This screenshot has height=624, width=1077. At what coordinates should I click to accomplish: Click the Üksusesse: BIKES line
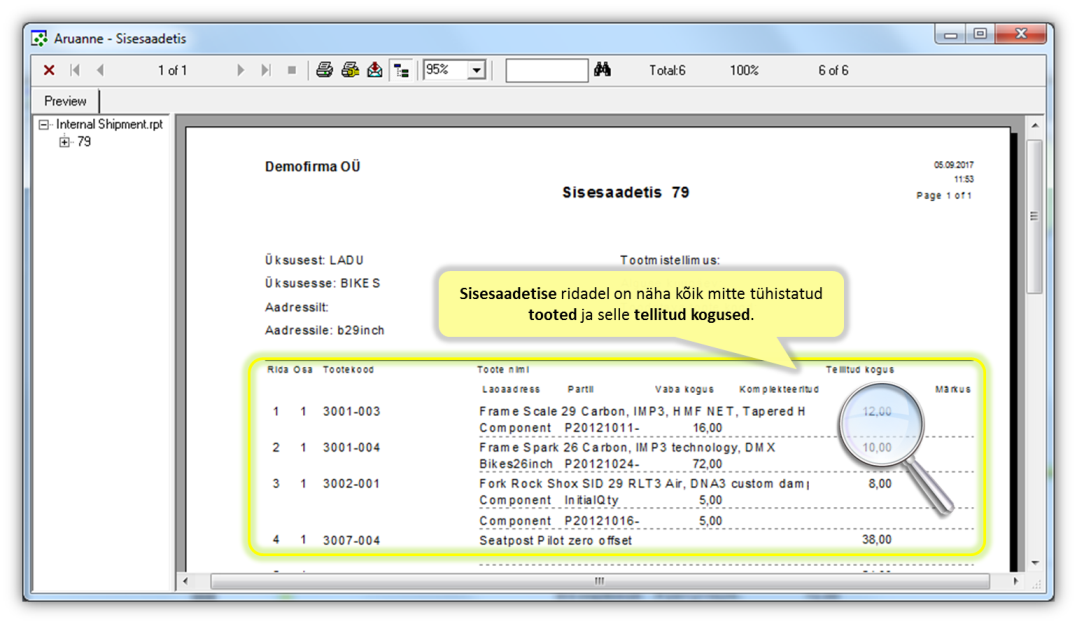[323, 283]
